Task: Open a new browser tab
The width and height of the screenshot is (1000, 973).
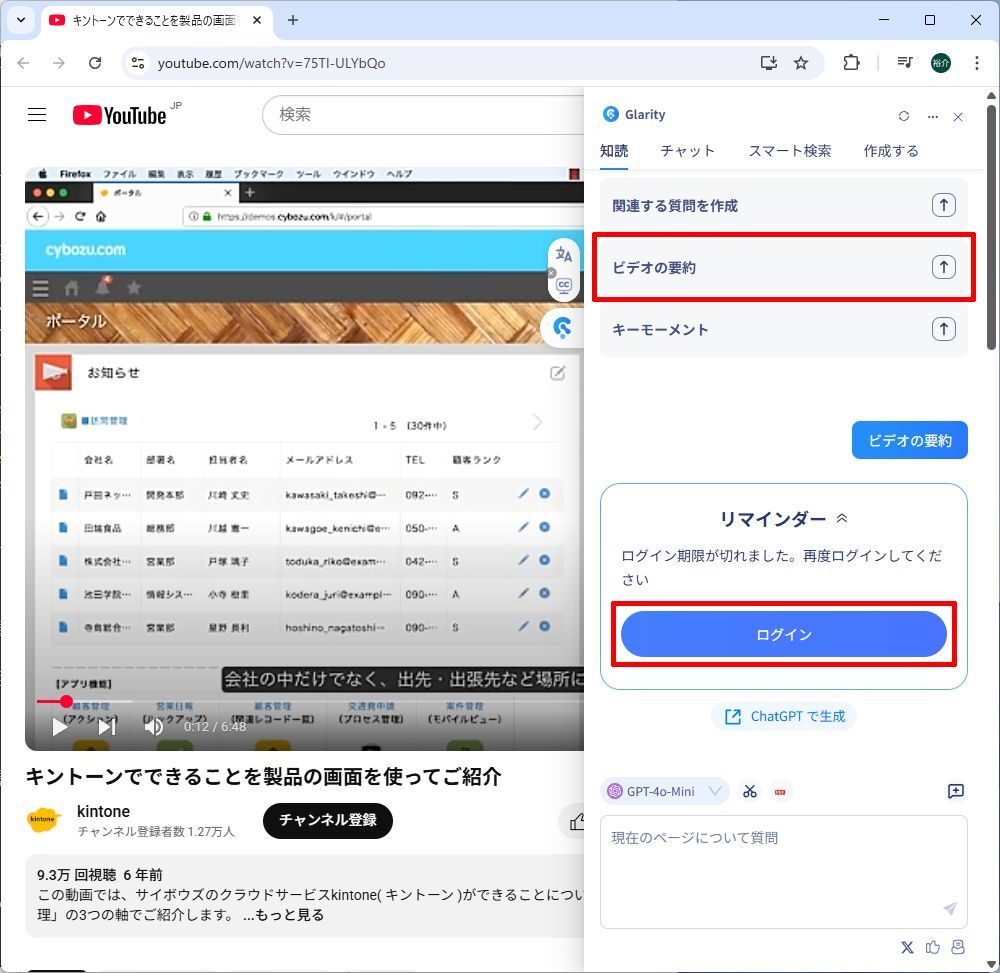Action: pos(293,20)
